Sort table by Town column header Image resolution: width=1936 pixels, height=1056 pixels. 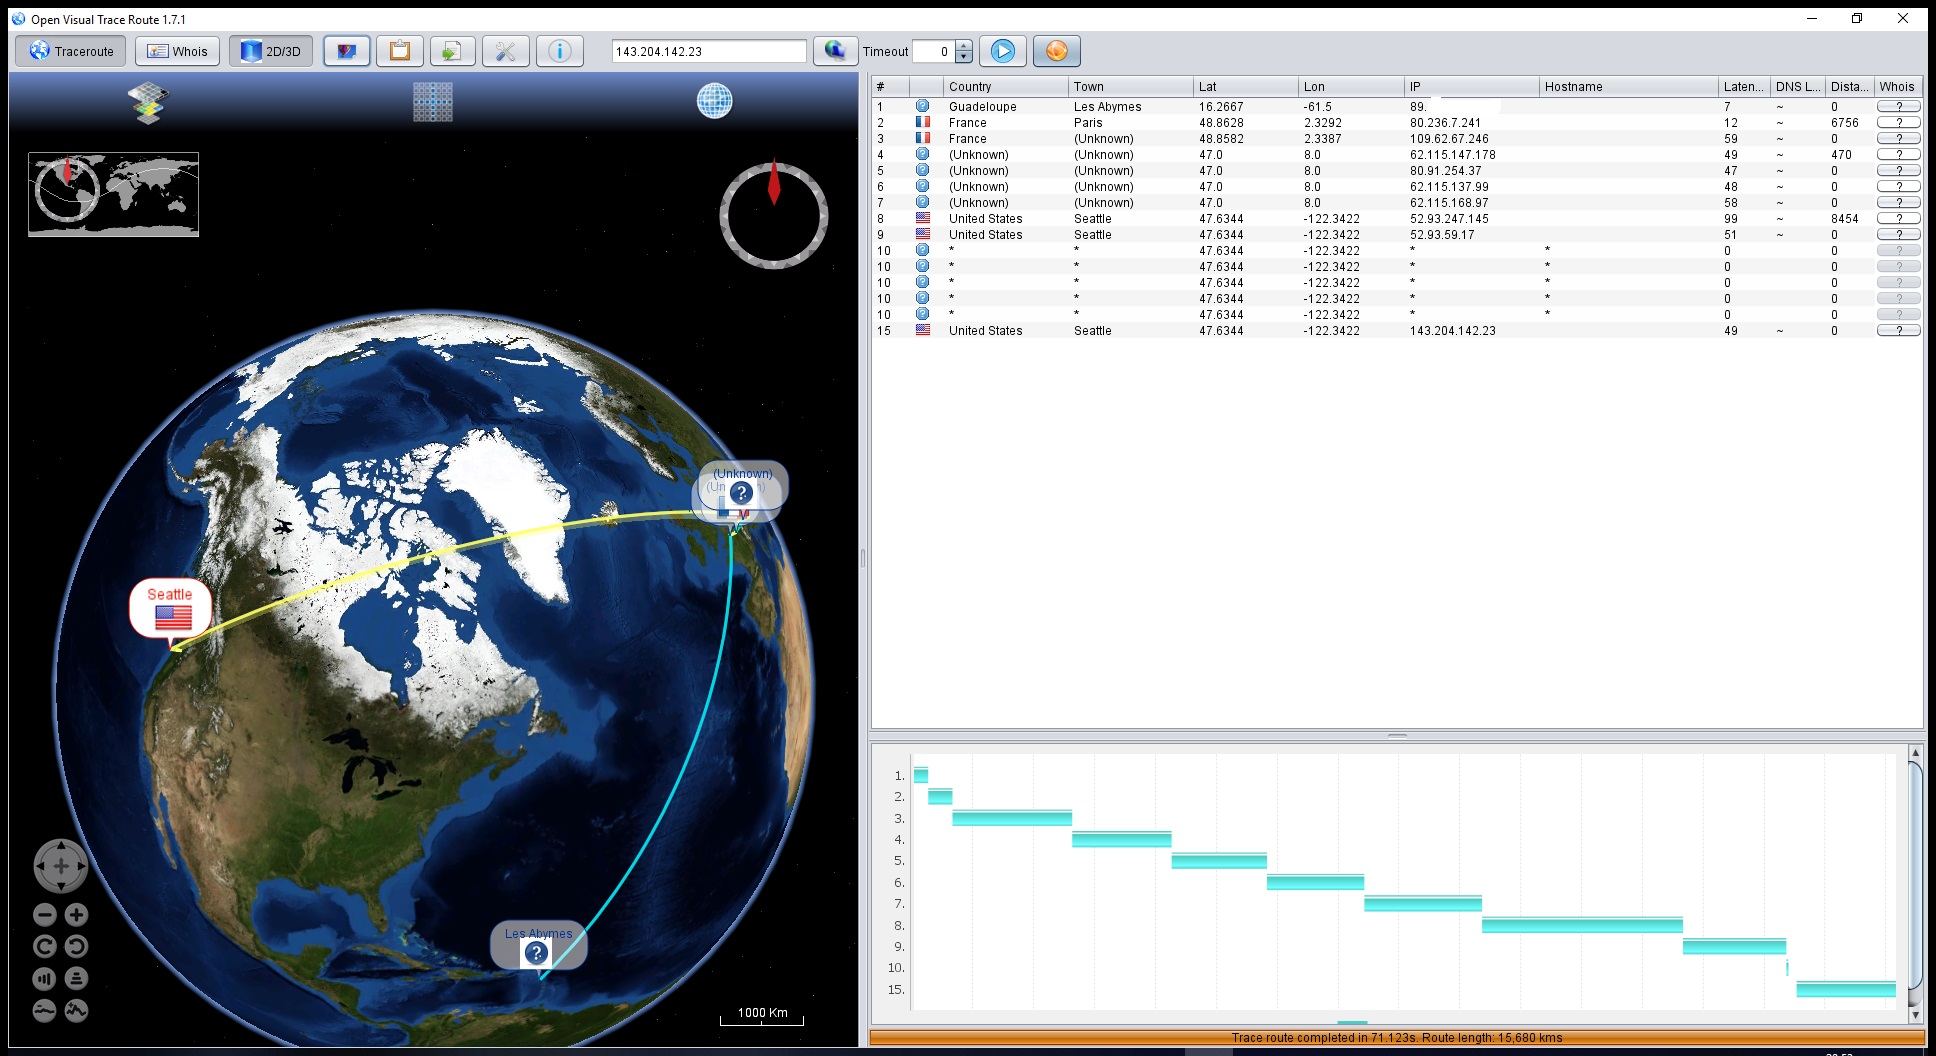coord(1130,87)
